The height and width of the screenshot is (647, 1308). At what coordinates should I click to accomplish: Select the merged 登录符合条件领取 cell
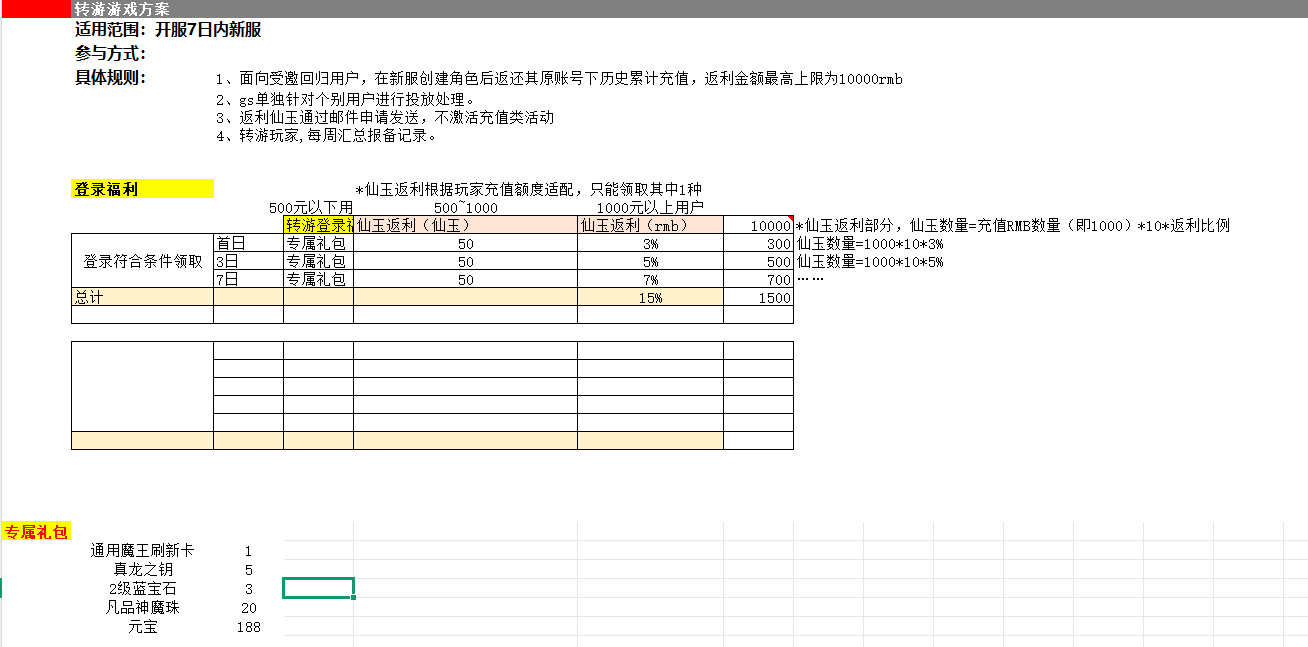click(x=142, y=262)
